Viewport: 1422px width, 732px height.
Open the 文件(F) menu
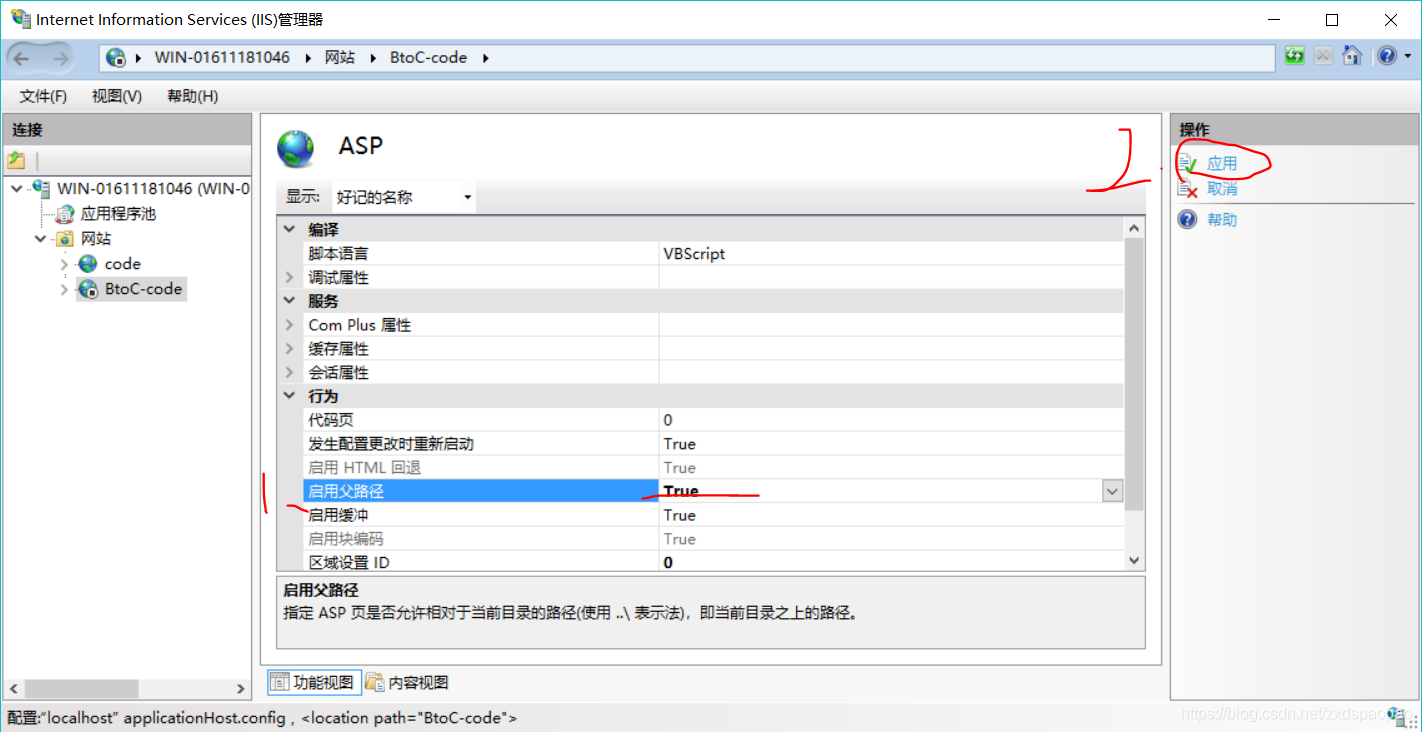(43, 96)
